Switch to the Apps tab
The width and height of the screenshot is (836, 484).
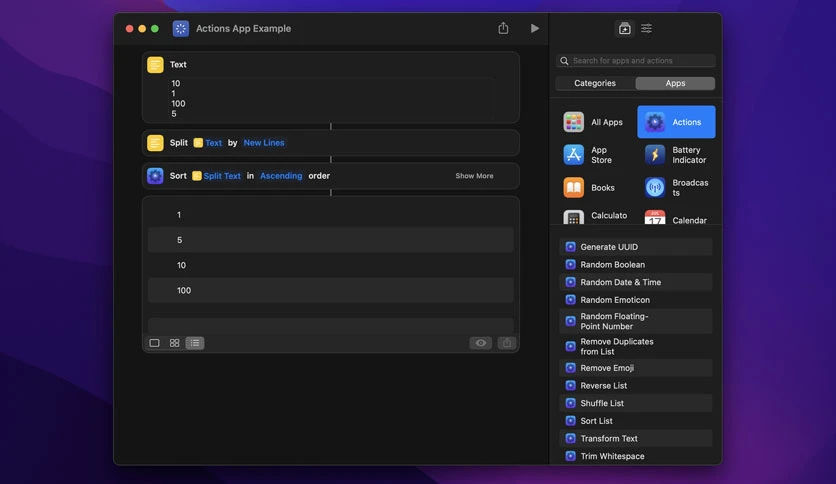[x=675, y=83]
